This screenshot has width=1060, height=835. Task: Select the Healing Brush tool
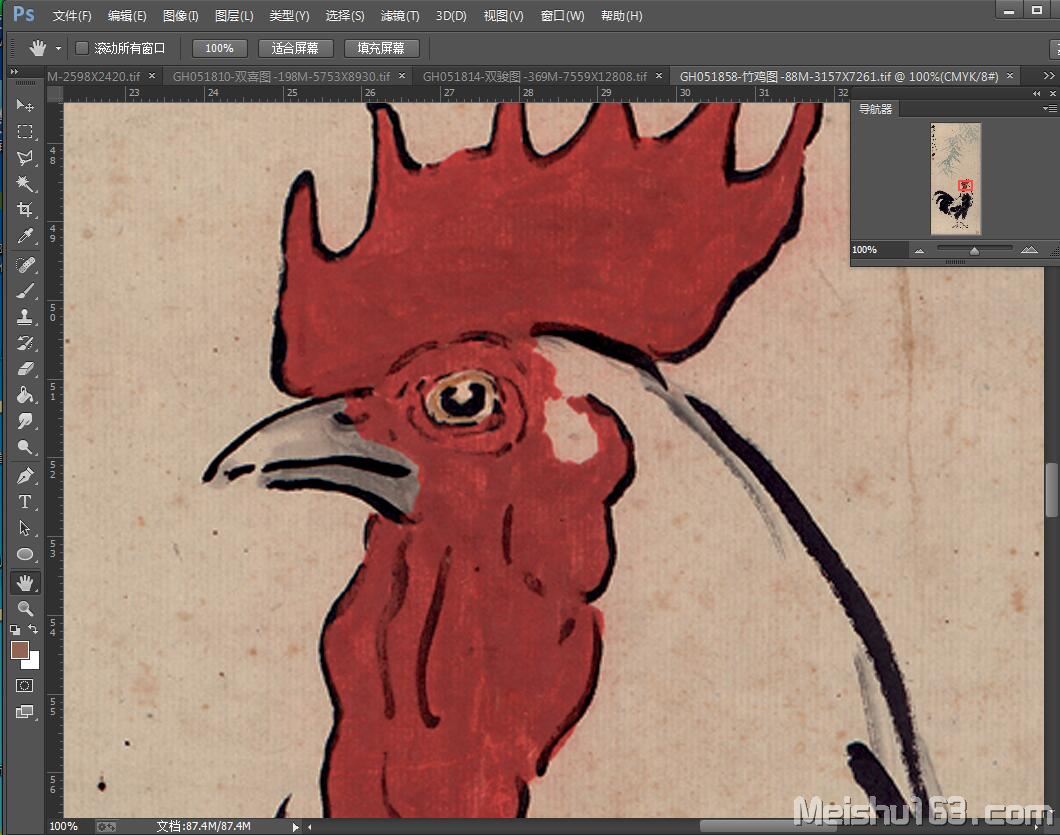pyautogui.click(x=25, y=265)
